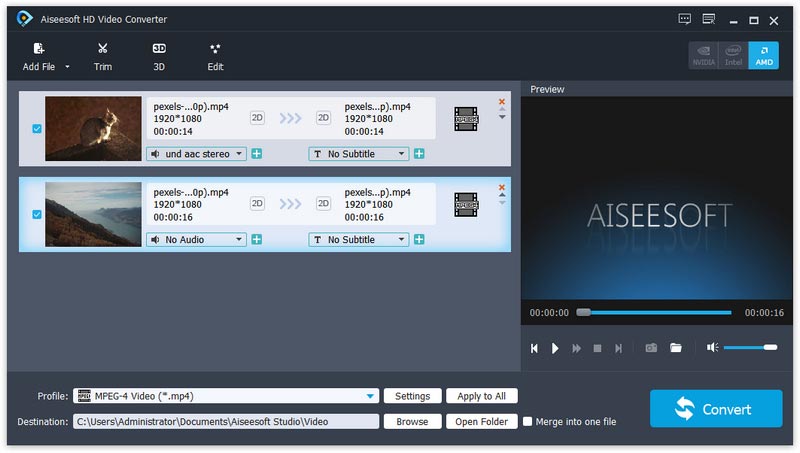Fast forward the preview
The height and width of the screenshot is (453, 800).
577,348
